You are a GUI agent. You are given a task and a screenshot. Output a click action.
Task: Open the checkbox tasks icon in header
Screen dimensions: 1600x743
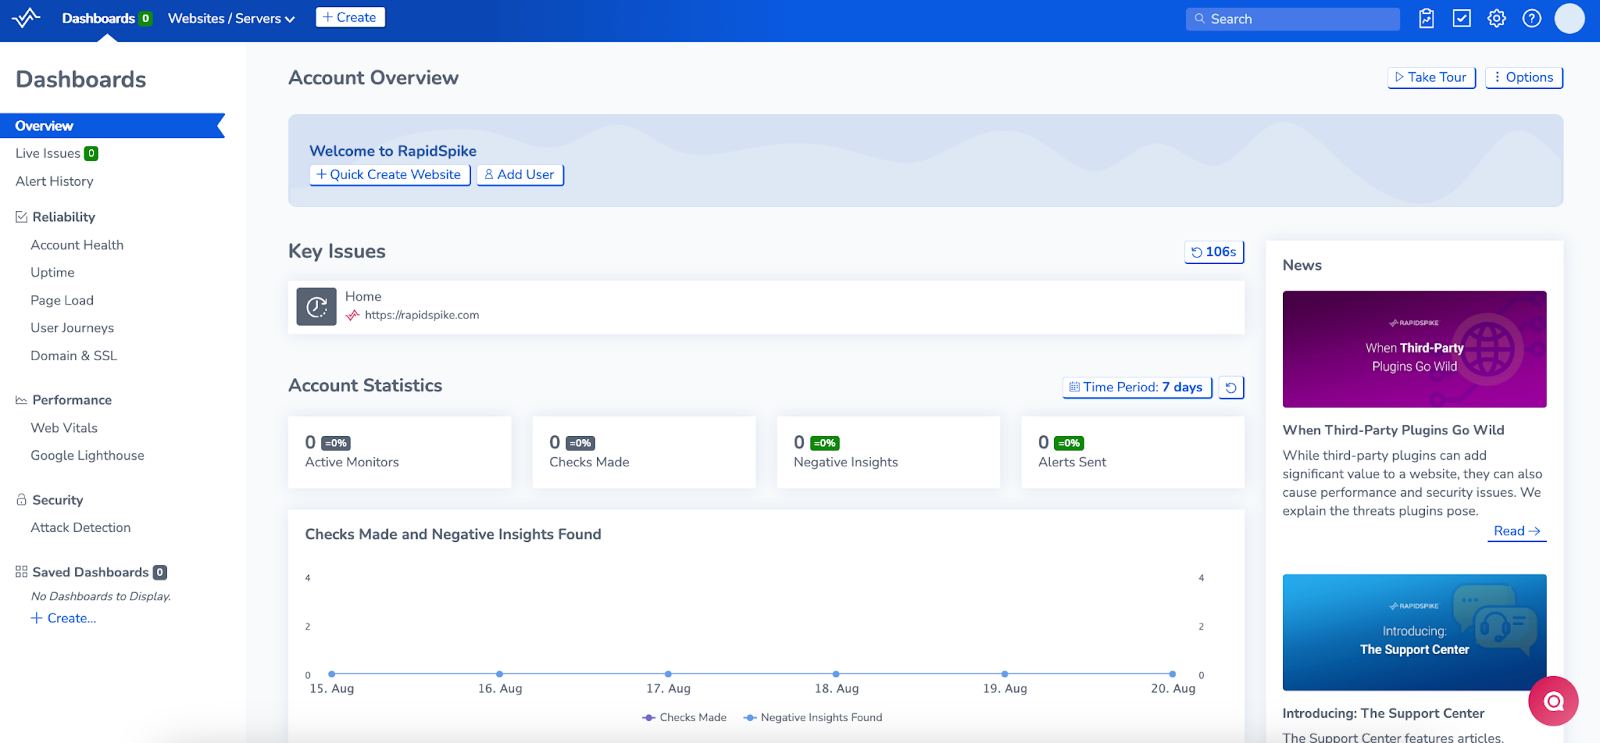pyautogui.click(x=1462, y=18)
